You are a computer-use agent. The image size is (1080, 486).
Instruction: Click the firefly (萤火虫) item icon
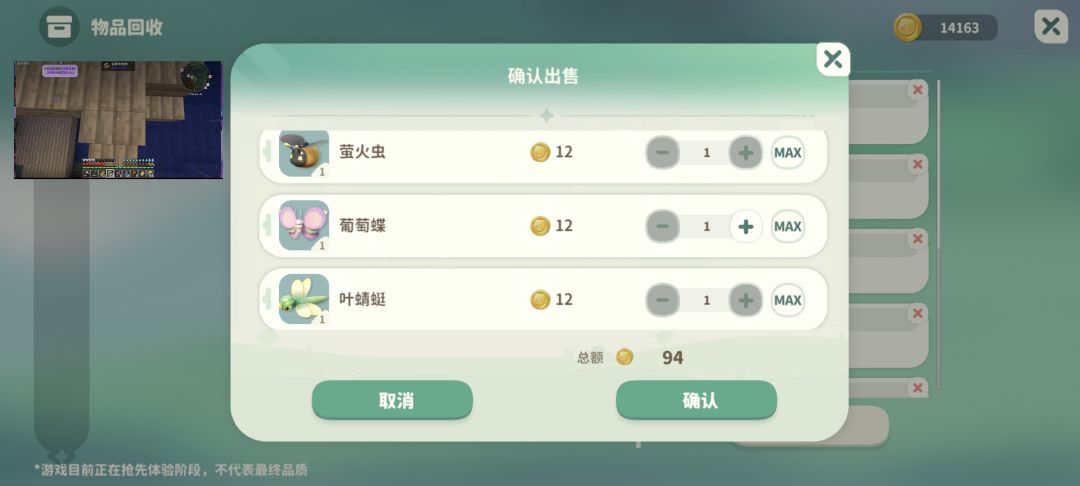tap(304, 153)
